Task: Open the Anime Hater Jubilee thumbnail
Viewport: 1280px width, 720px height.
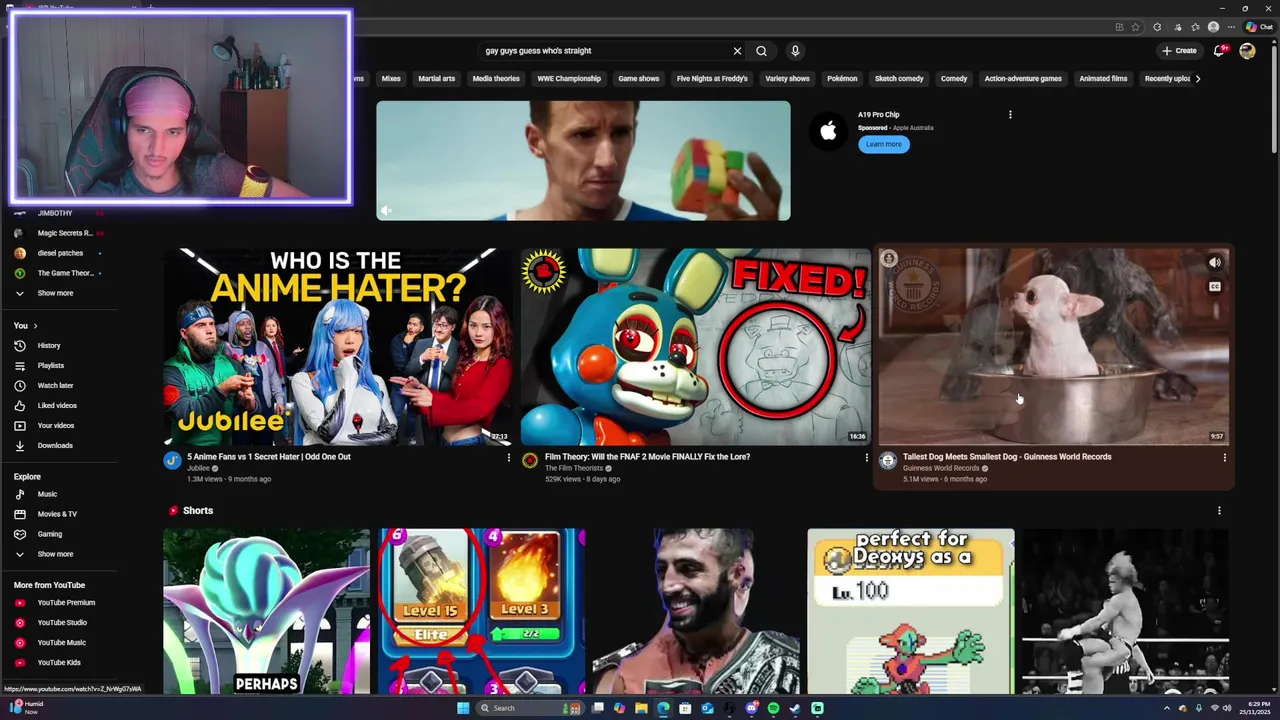Action: pyautogui.click(x=336, y=346)
